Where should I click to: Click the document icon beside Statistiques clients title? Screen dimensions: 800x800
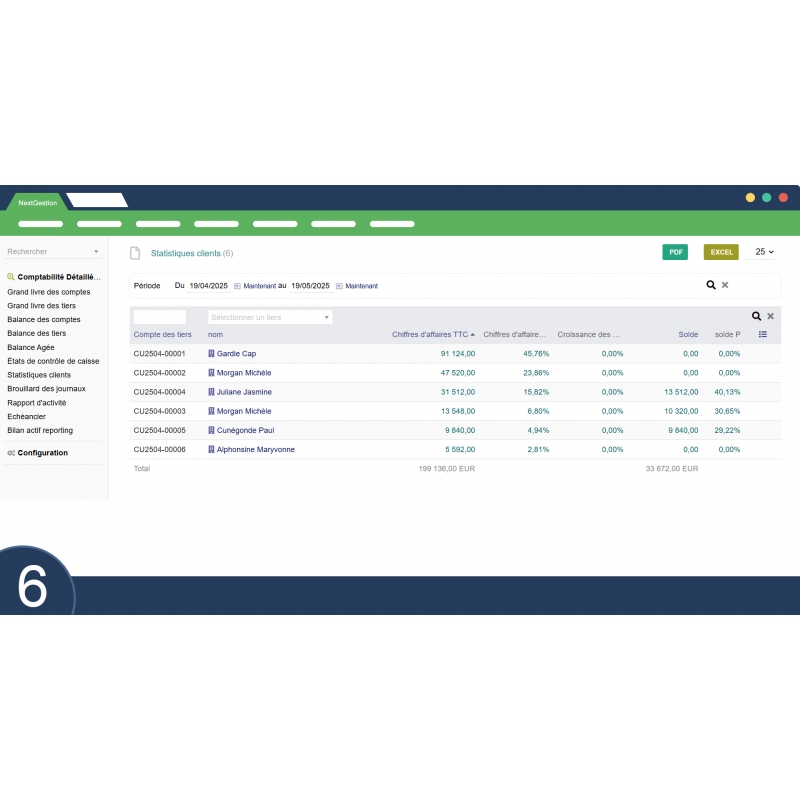[135, 253]
